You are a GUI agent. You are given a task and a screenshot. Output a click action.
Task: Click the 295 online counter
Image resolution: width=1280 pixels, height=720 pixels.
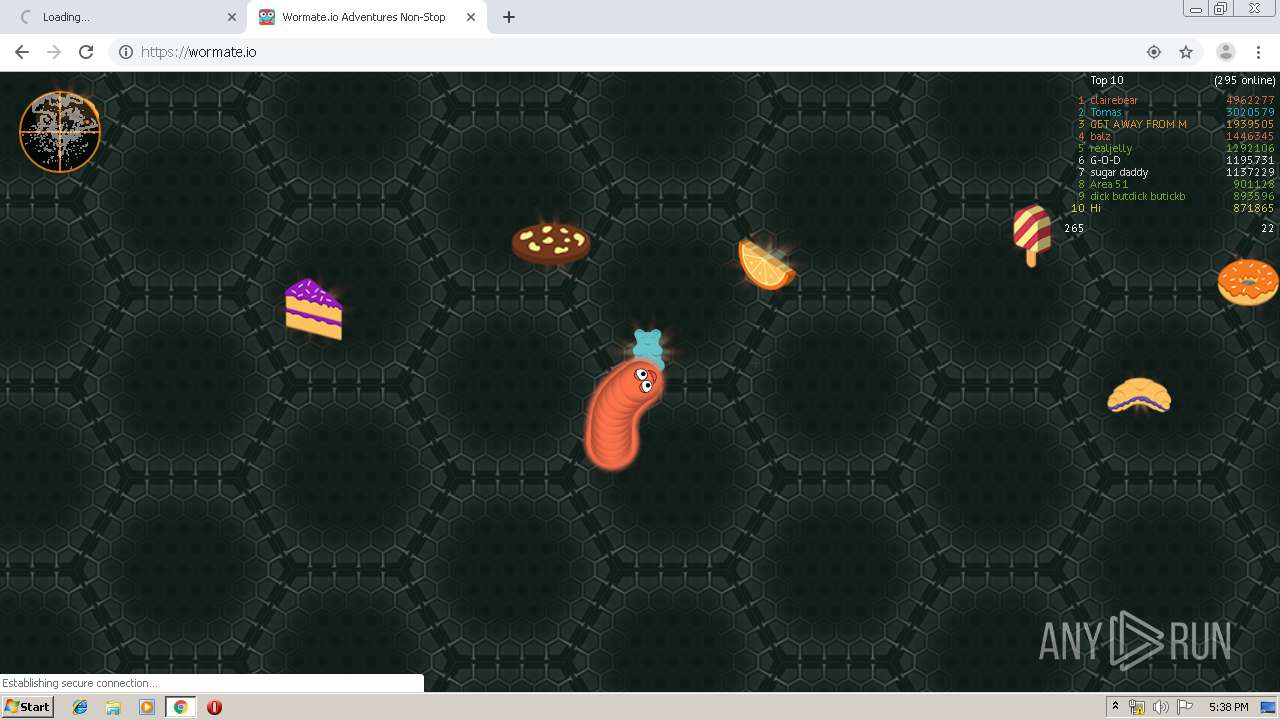click(x=1245, y=80)
